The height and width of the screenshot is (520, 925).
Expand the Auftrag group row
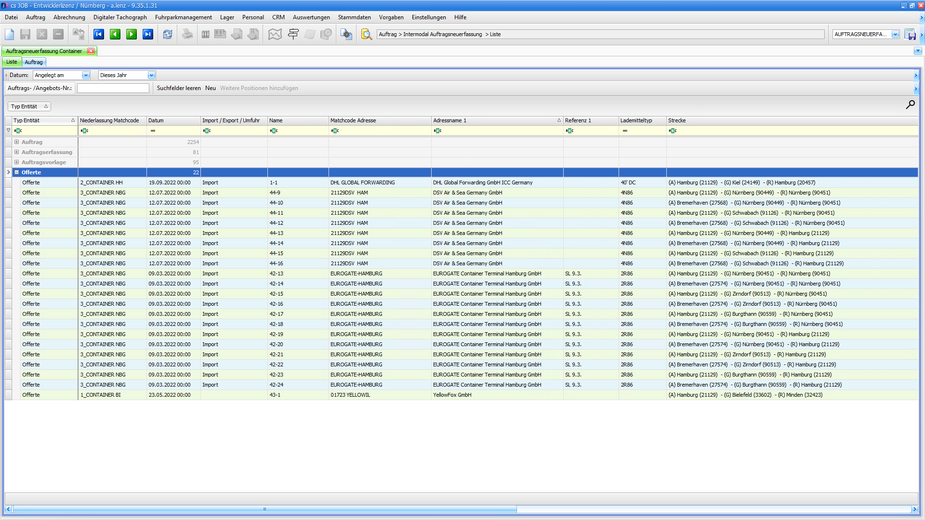(17, 142)
